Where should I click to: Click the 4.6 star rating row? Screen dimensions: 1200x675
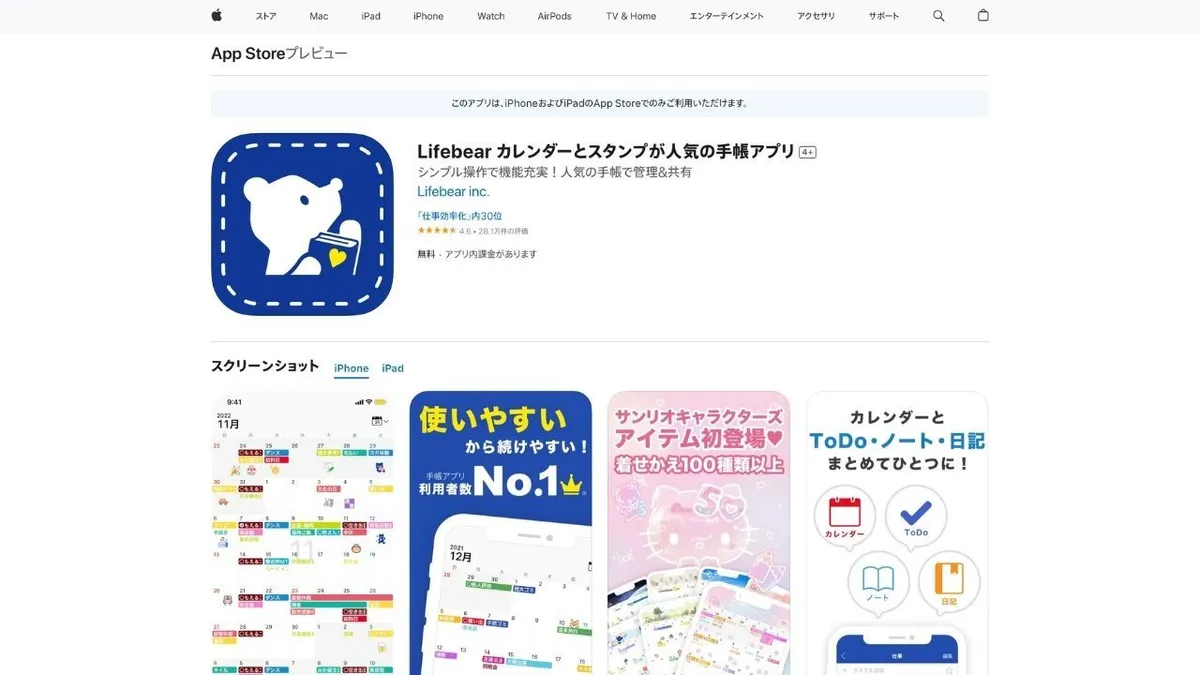473,231
